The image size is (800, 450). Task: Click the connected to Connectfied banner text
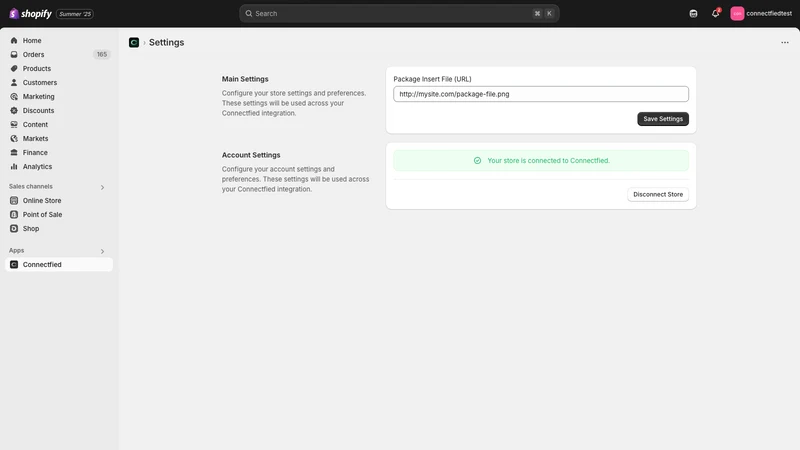click(x=548, y=161)
